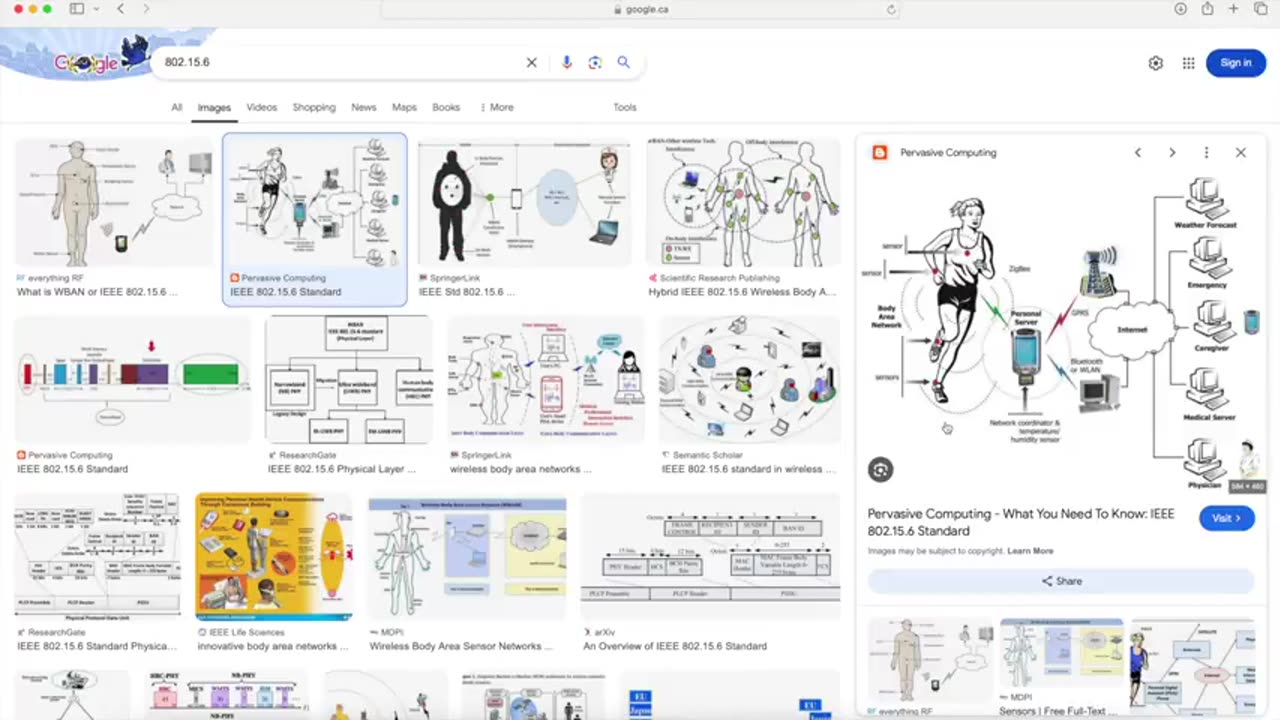1280x720 pixels.
Task: Open Google apps grid icon
Action: [1188, 63]
